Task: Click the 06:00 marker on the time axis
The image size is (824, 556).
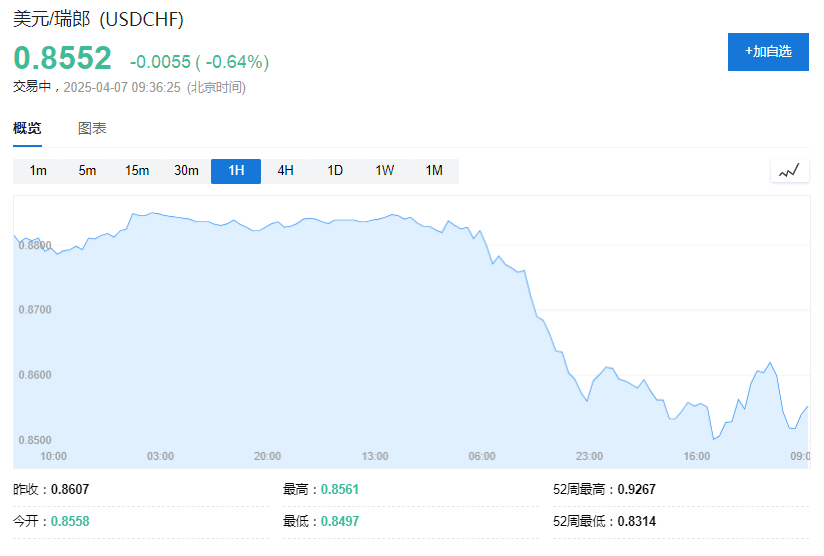Action: (x=482, y=456)
